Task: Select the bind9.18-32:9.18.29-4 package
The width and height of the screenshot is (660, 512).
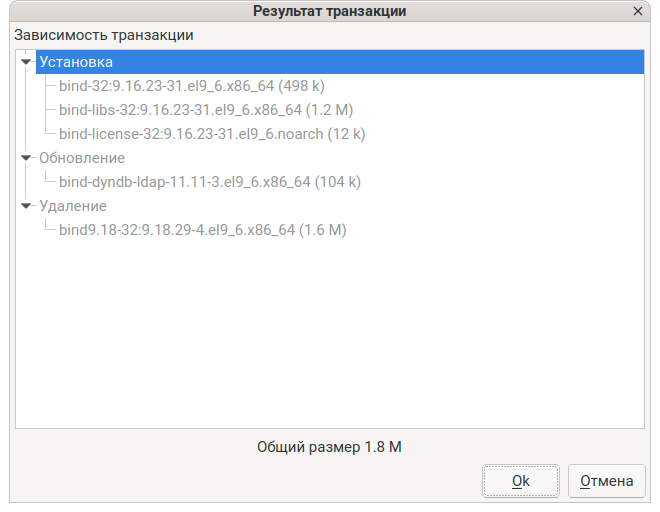Action: [202, 230]
